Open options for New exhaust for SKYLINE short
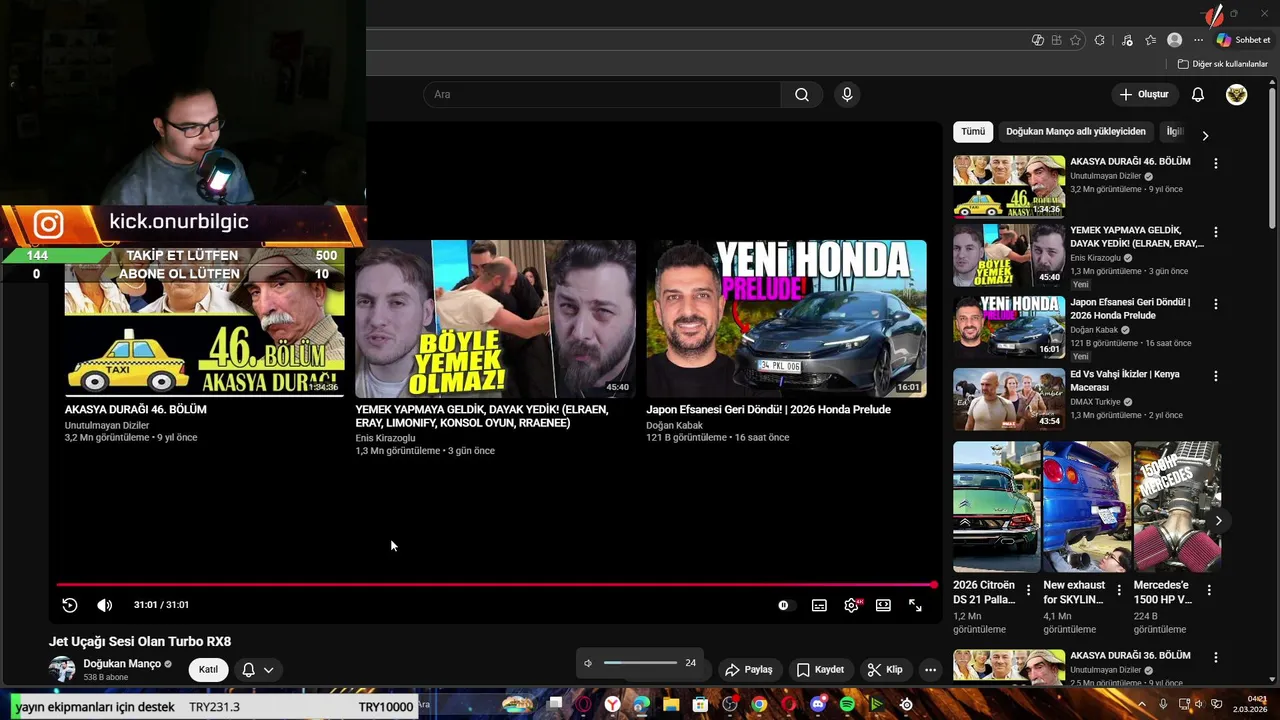The height and width of the screenshot is (720, 1280). pyautogui.click(x=1119, y=590)
